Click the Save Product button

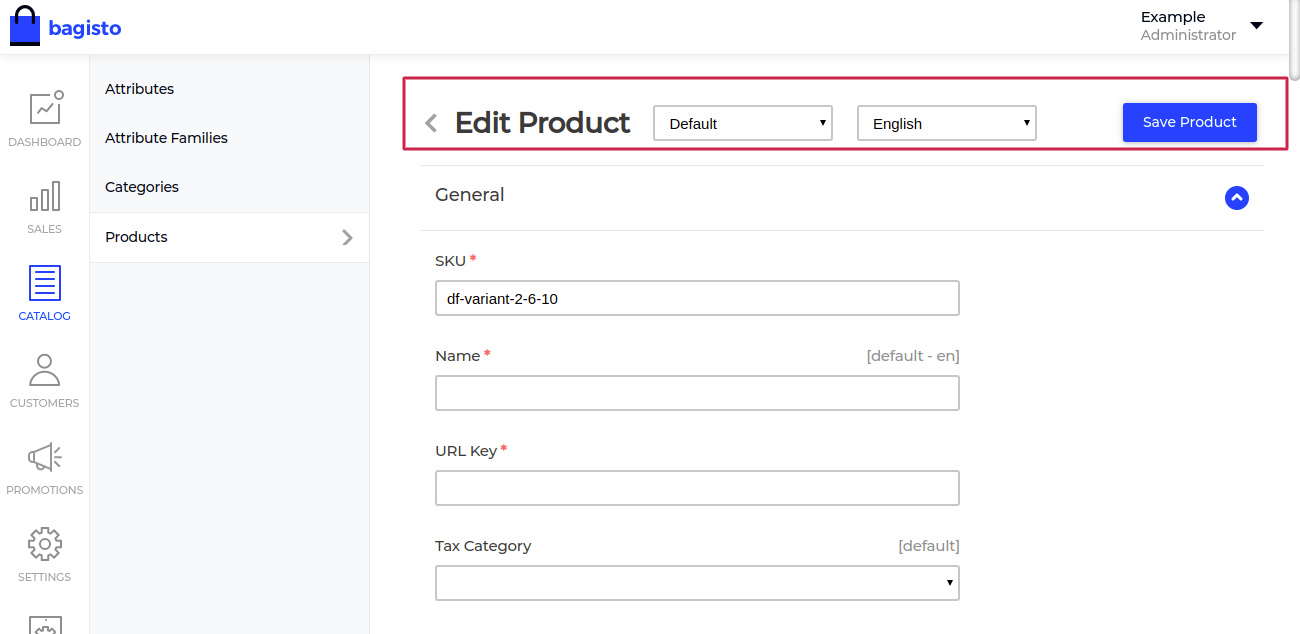click(x=1189, y=122)
